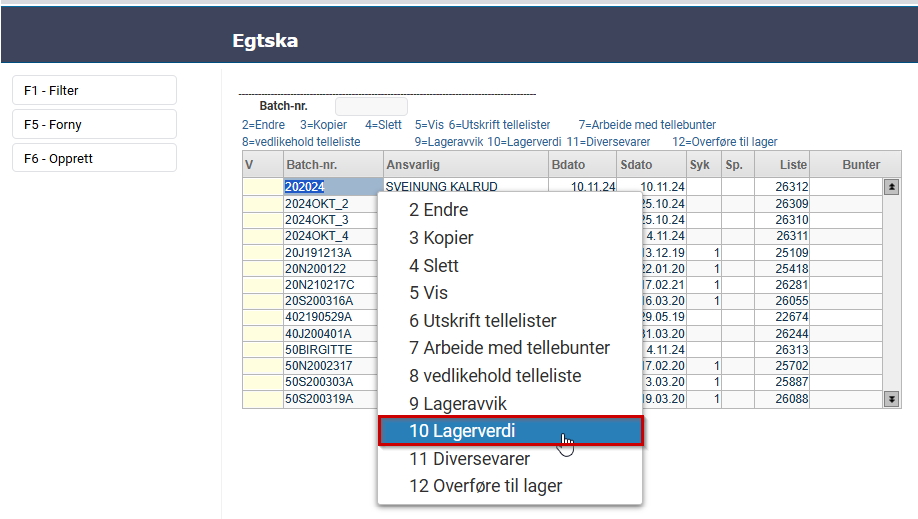
Task: Click the Ansvarlig column header
Action: 466,165
